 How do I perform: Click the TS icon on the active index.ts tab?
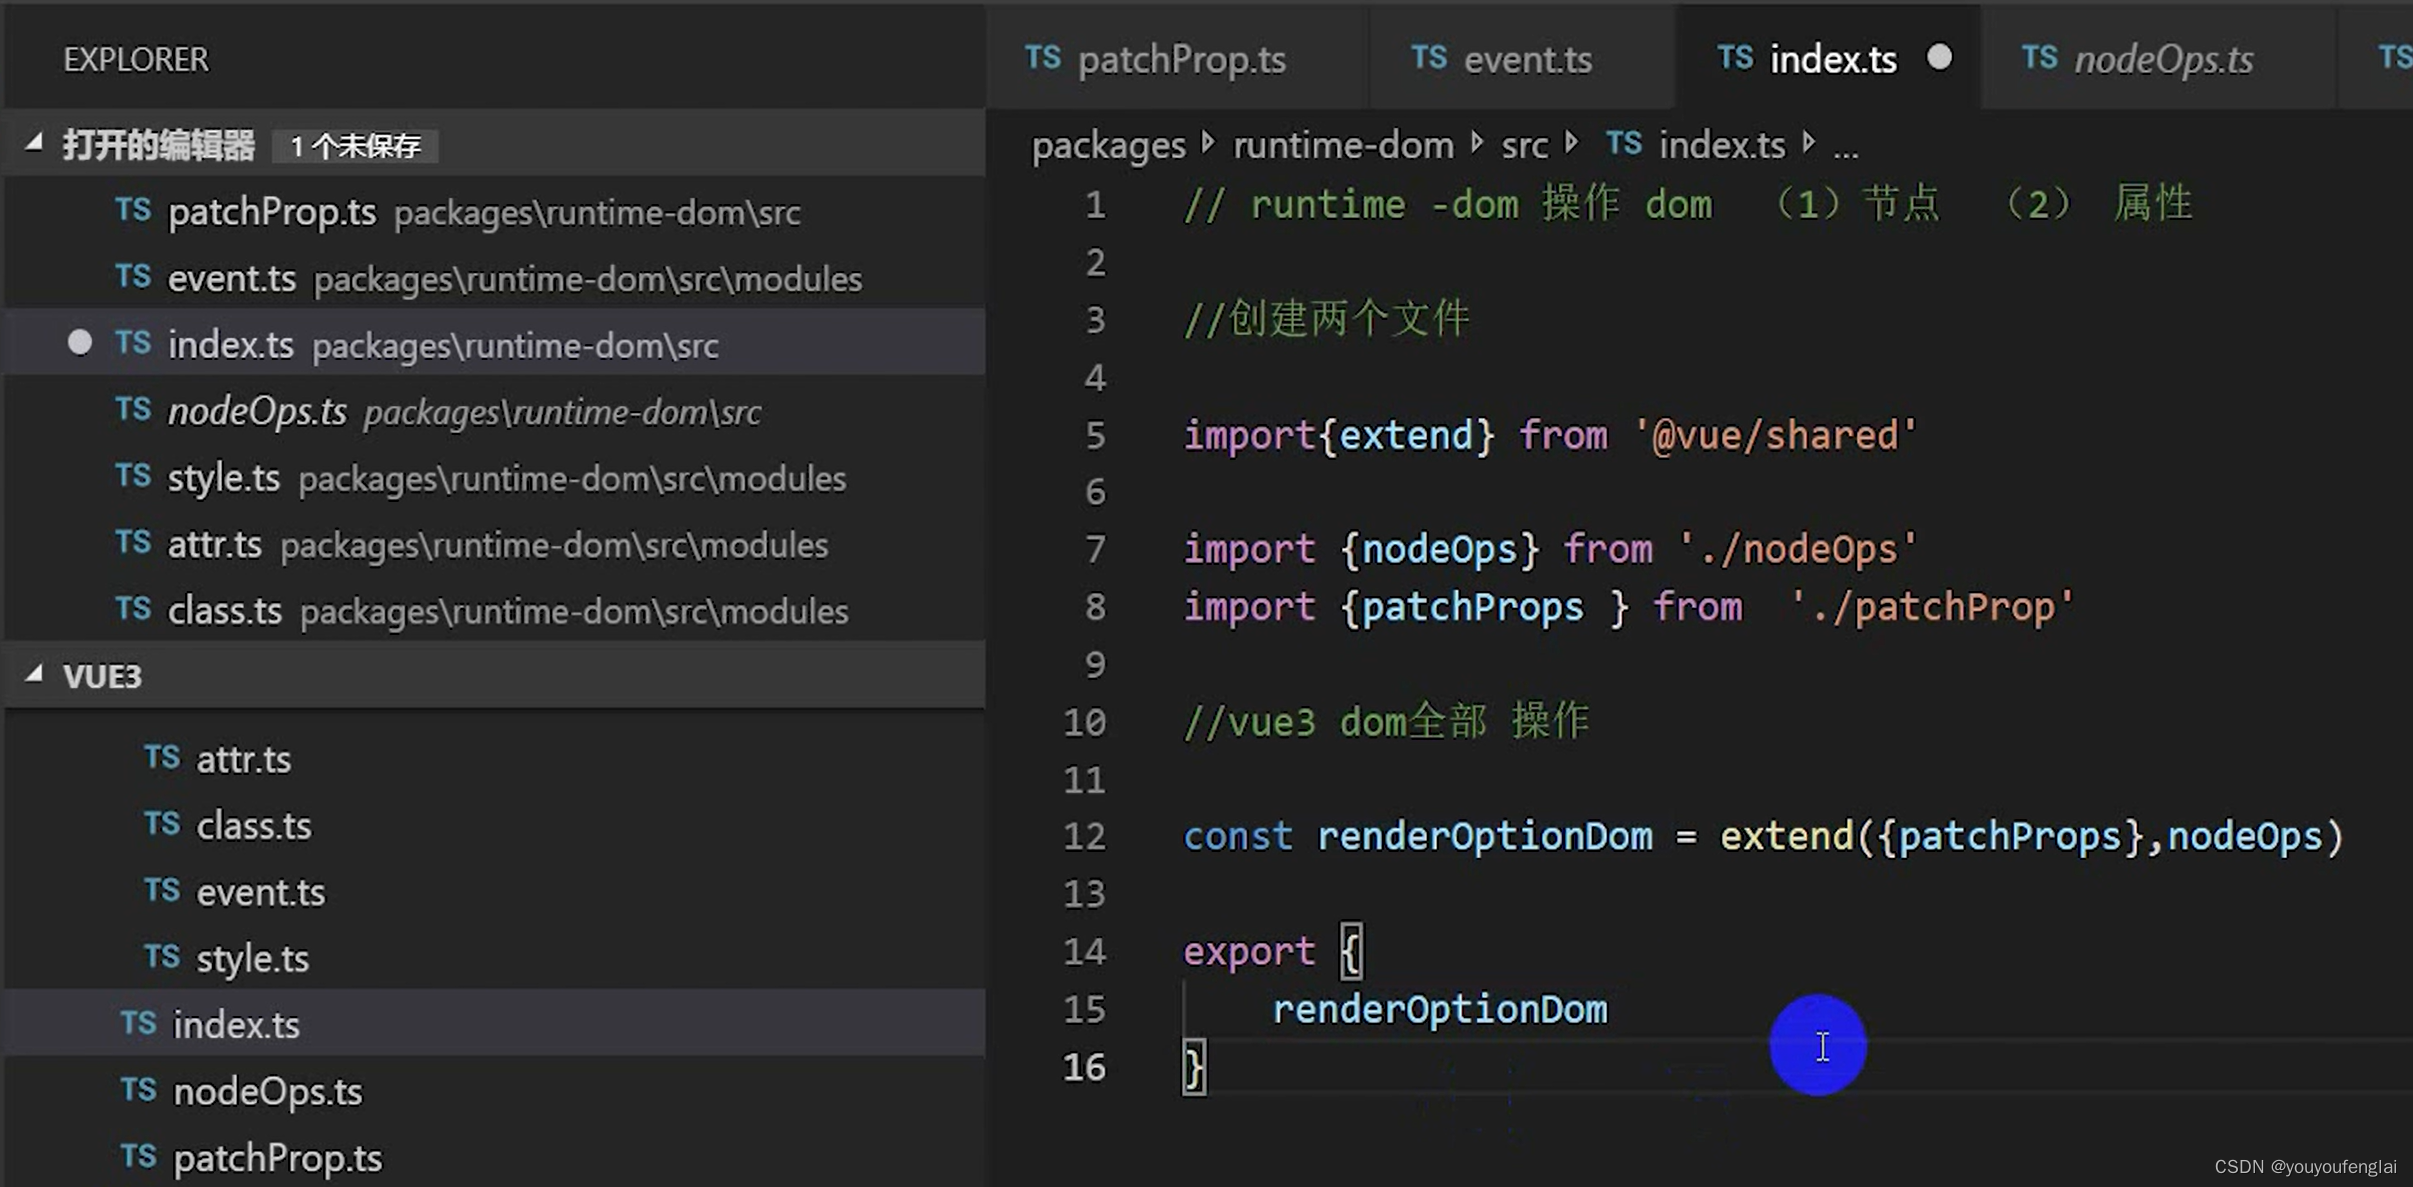click(1734, 58)
